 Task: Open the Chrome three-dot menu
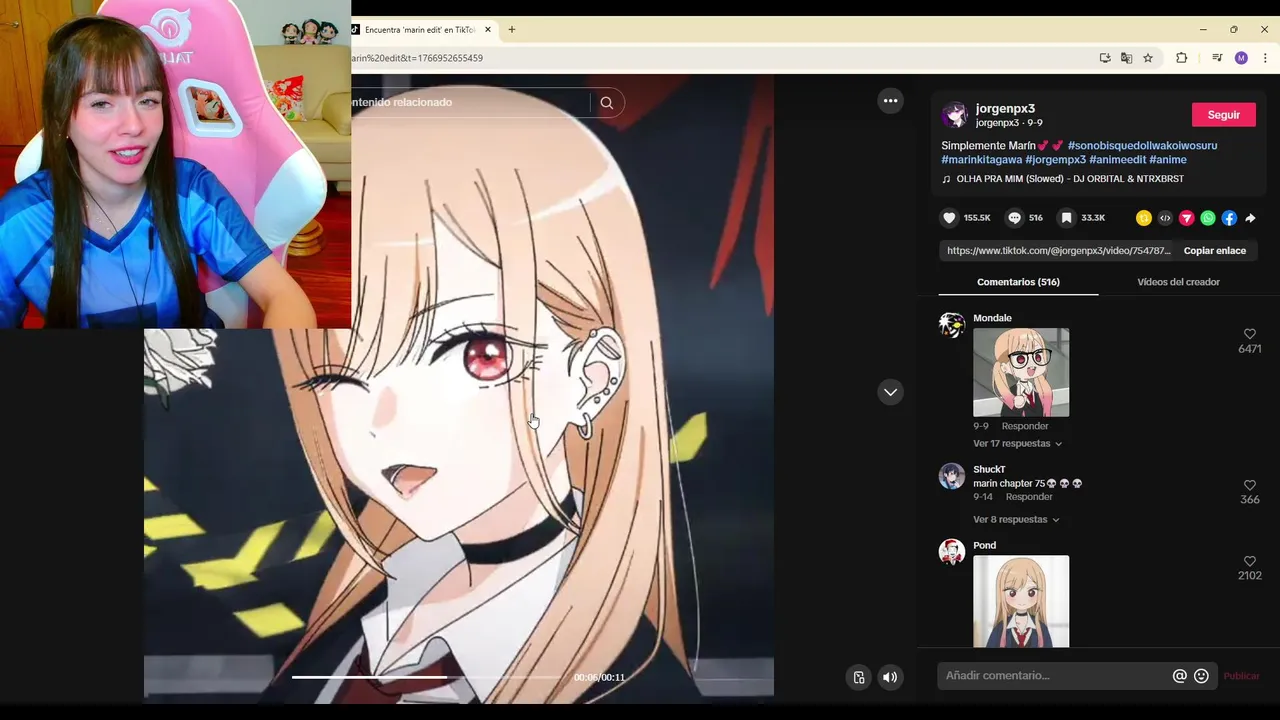(x=1265, y=58)
